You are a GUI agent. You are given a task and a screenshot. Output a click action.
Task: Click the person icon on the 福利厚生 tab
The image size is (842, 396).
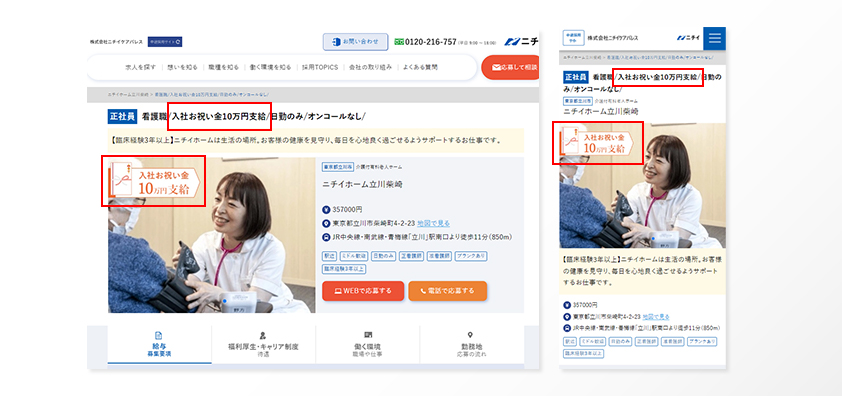pyautogui.click(x=263, y=335)
